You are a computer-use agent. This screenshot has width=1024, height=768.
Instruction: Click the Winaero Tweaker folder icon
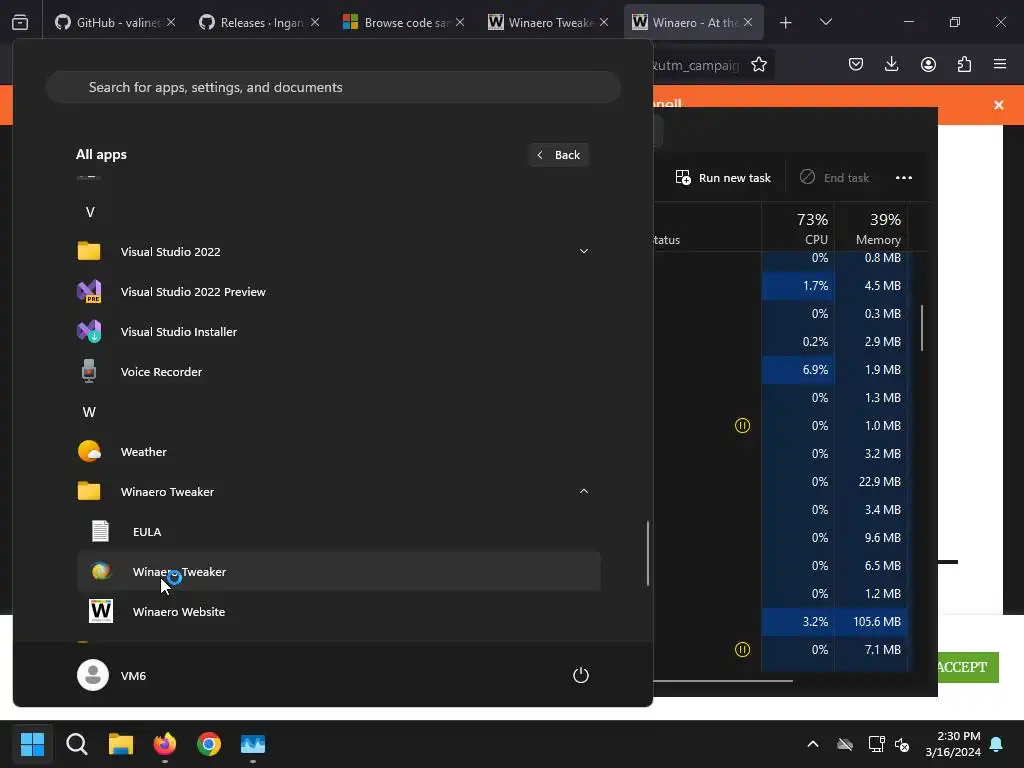[89, 491]
